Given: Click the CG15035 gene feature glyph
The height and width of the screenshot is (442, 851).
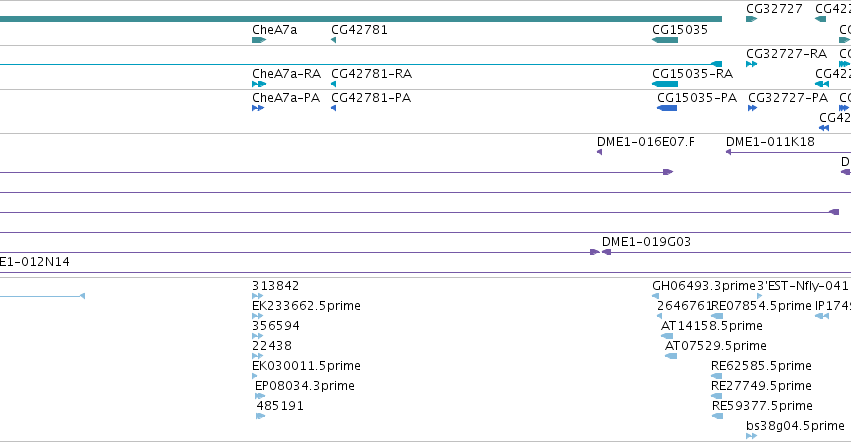Looking at the screenshot, I should [665, 40].
